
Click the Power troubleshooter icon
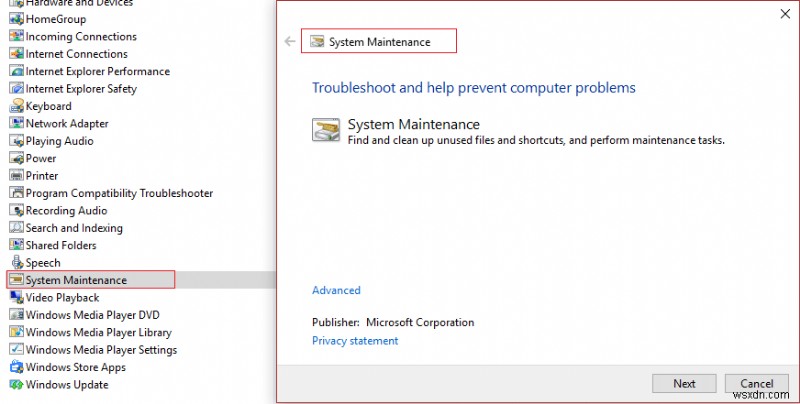coord(17,158)
